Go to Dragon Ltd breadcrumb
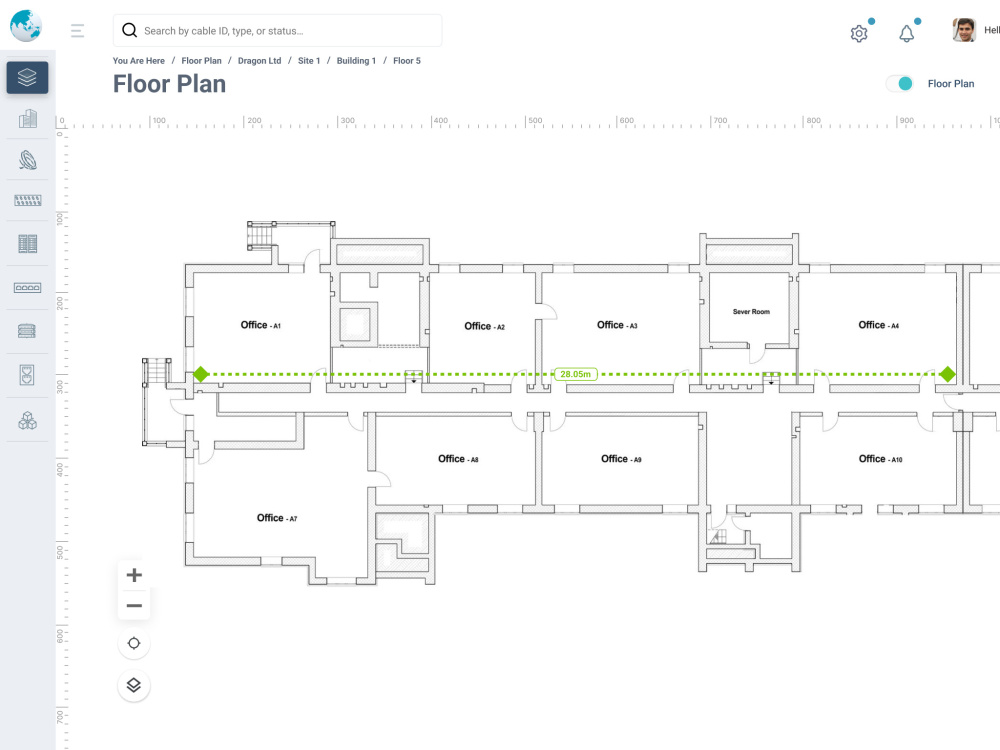This screenshot has height=750, width=1000. pyautogui.click(x=260, y=61)
